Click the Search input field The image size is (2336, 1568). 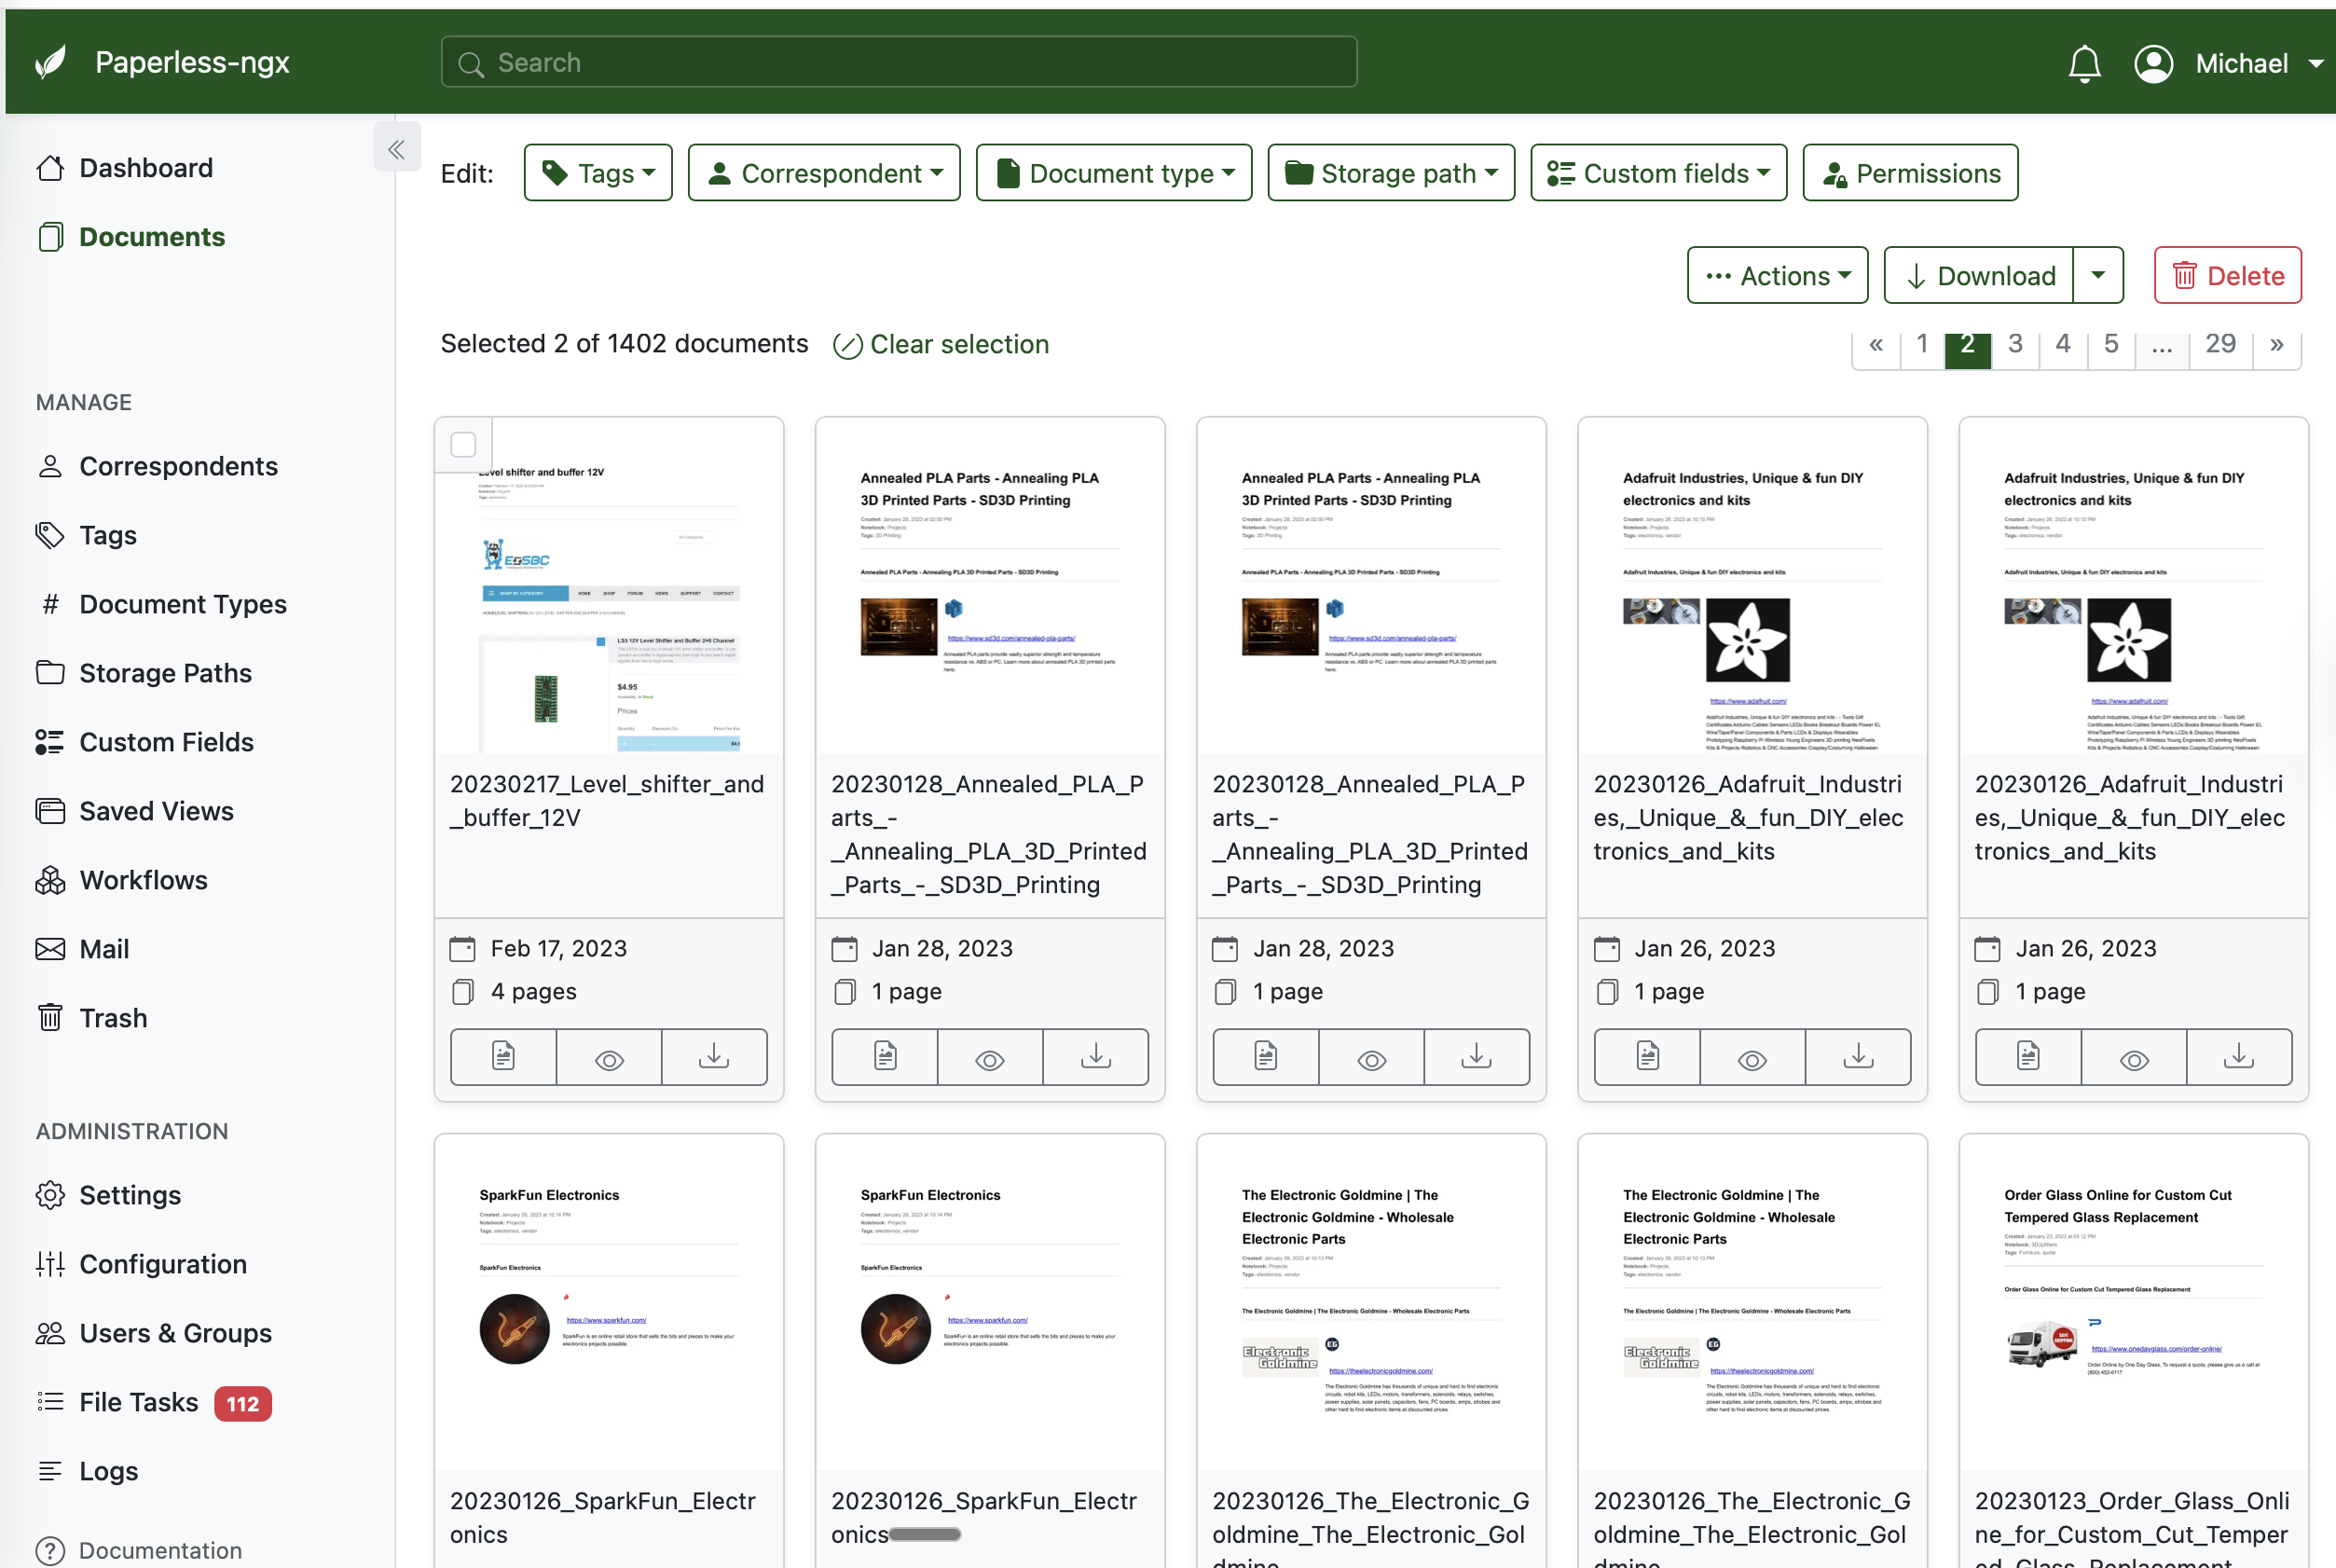(898, 62)
